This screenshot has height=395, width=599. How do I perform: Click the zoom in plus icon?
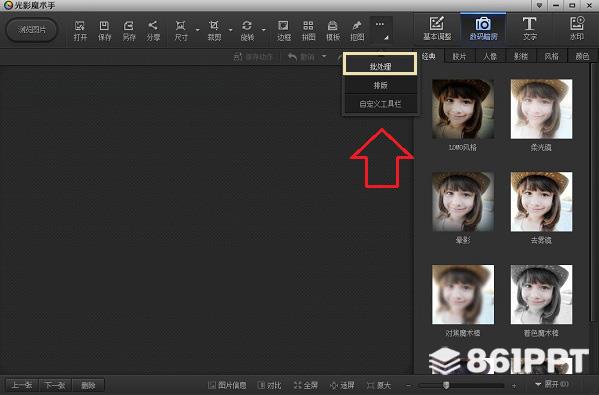[x=514, y=385]
